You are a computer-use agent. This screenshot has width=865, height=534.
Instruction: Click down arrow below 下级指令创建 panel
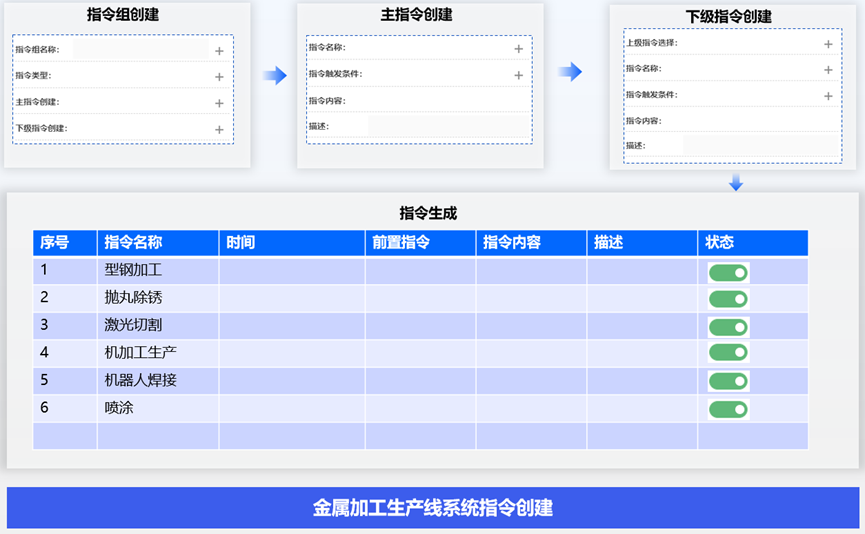coord(736,182)
